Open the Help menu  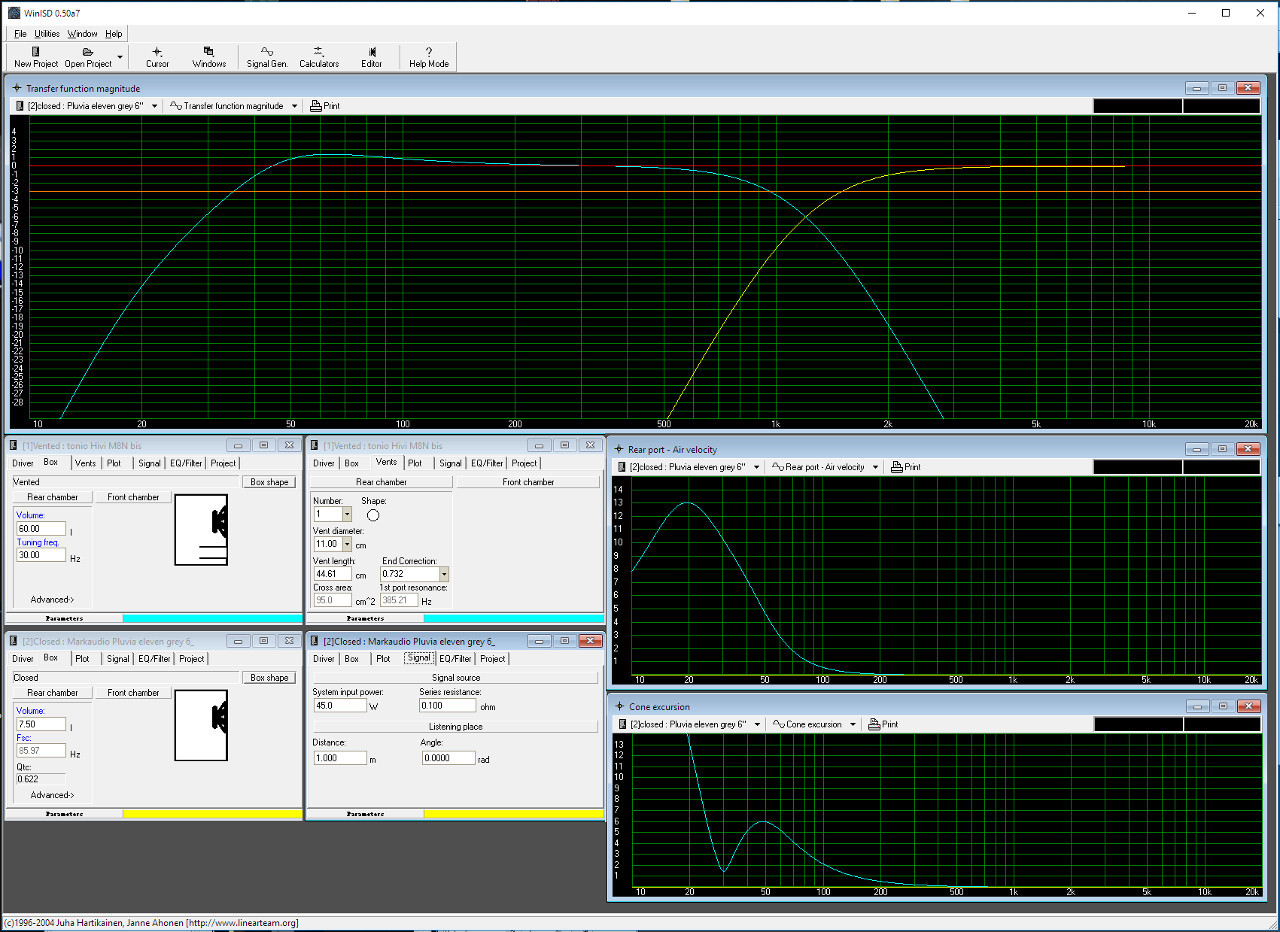point(114,34)
